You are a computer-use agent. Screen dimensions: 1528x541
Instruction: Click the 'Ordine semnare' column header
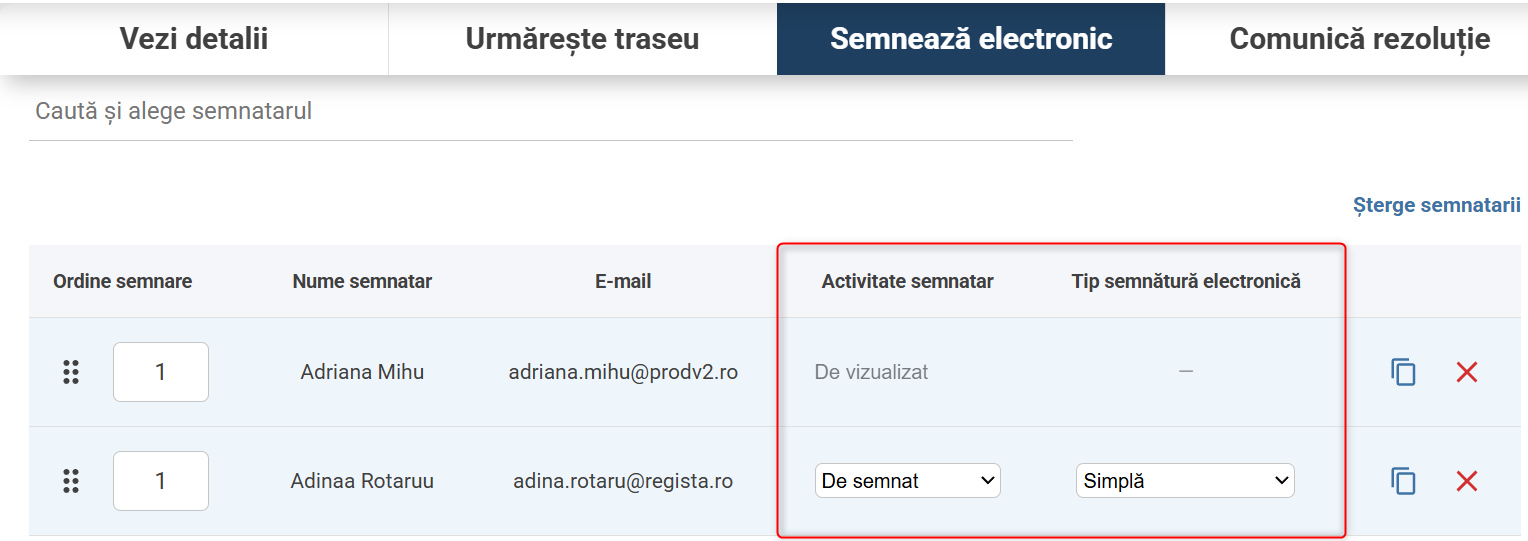pos(122,281)
